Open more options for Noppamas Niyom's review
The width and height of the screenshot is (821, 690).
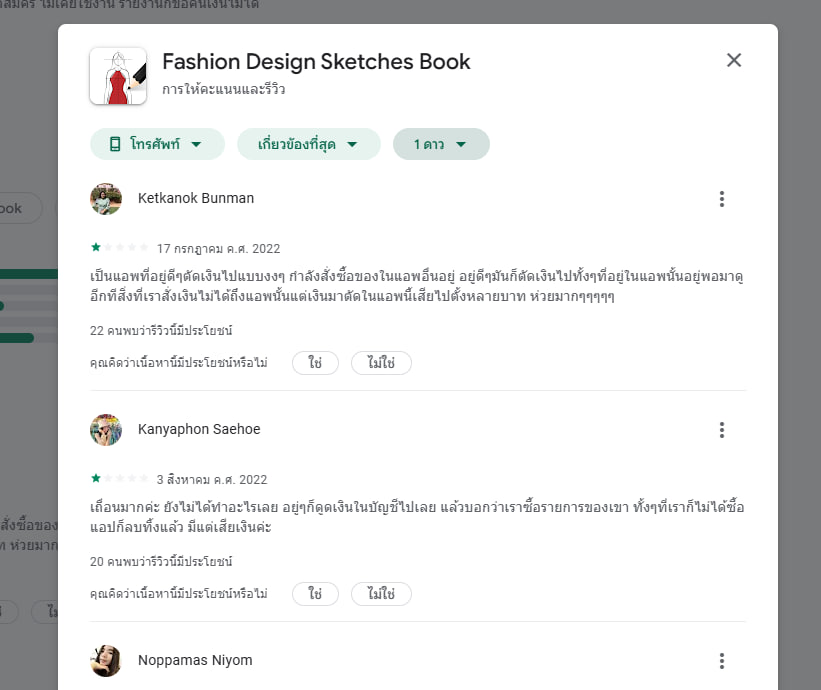click(721, 661)
